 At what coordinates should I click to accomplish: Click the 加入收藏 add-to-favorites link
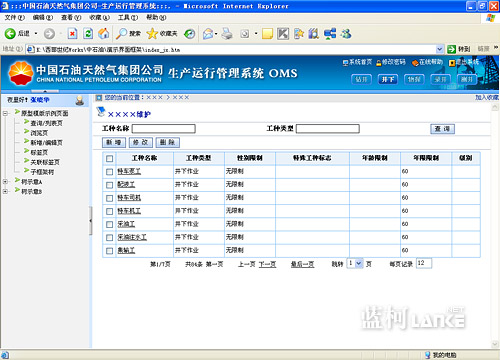(487, 97)
